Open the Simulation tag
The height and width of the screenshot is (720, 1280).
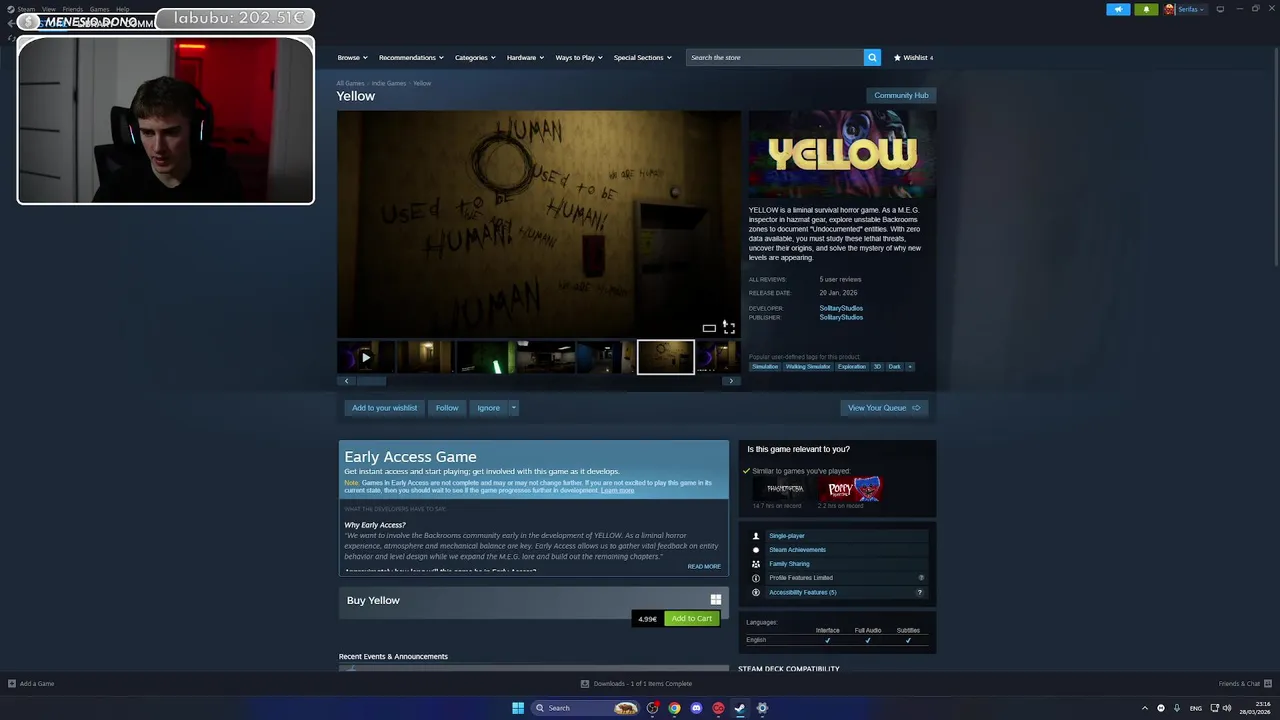765,367
